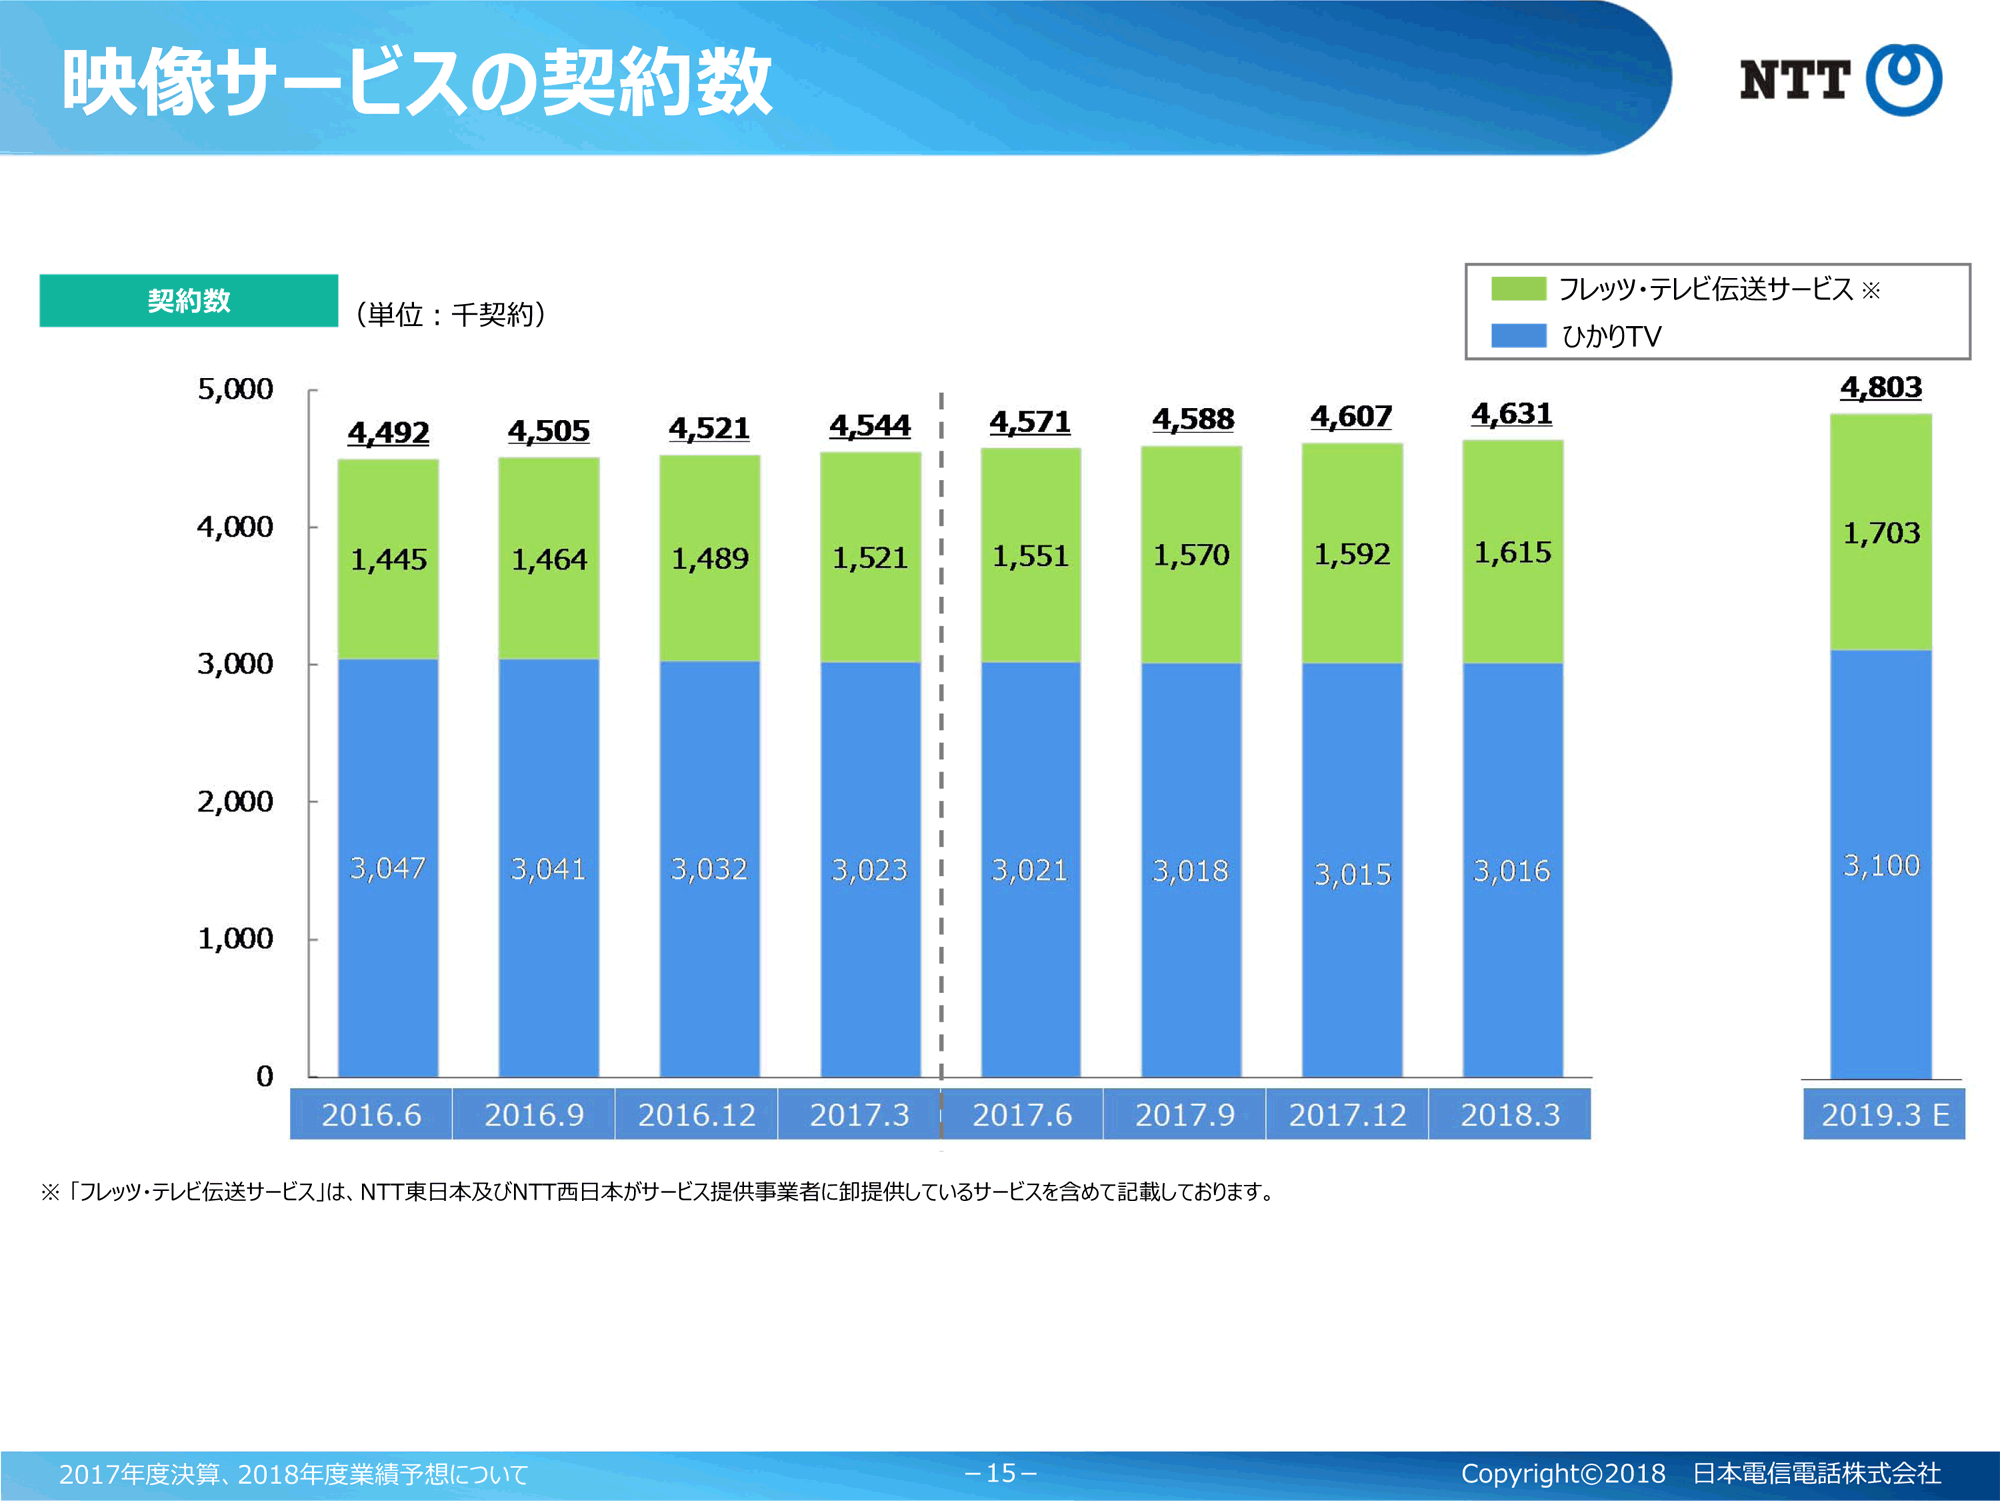The height and width of the screenshot is (1501, 2000).
Task: Click the blue bar value 3,032
Action: point(709,869)
